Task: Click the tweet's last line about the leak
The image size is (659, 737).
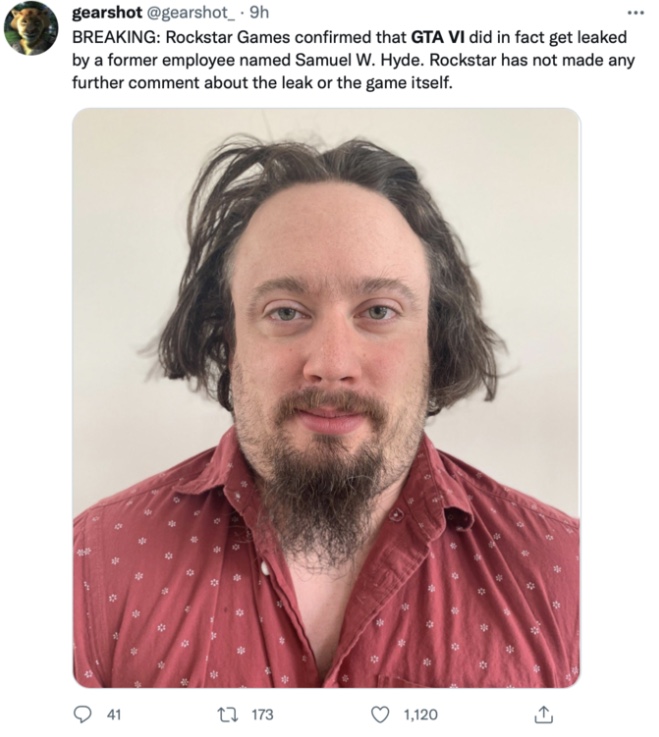Action: pos(262,83)
